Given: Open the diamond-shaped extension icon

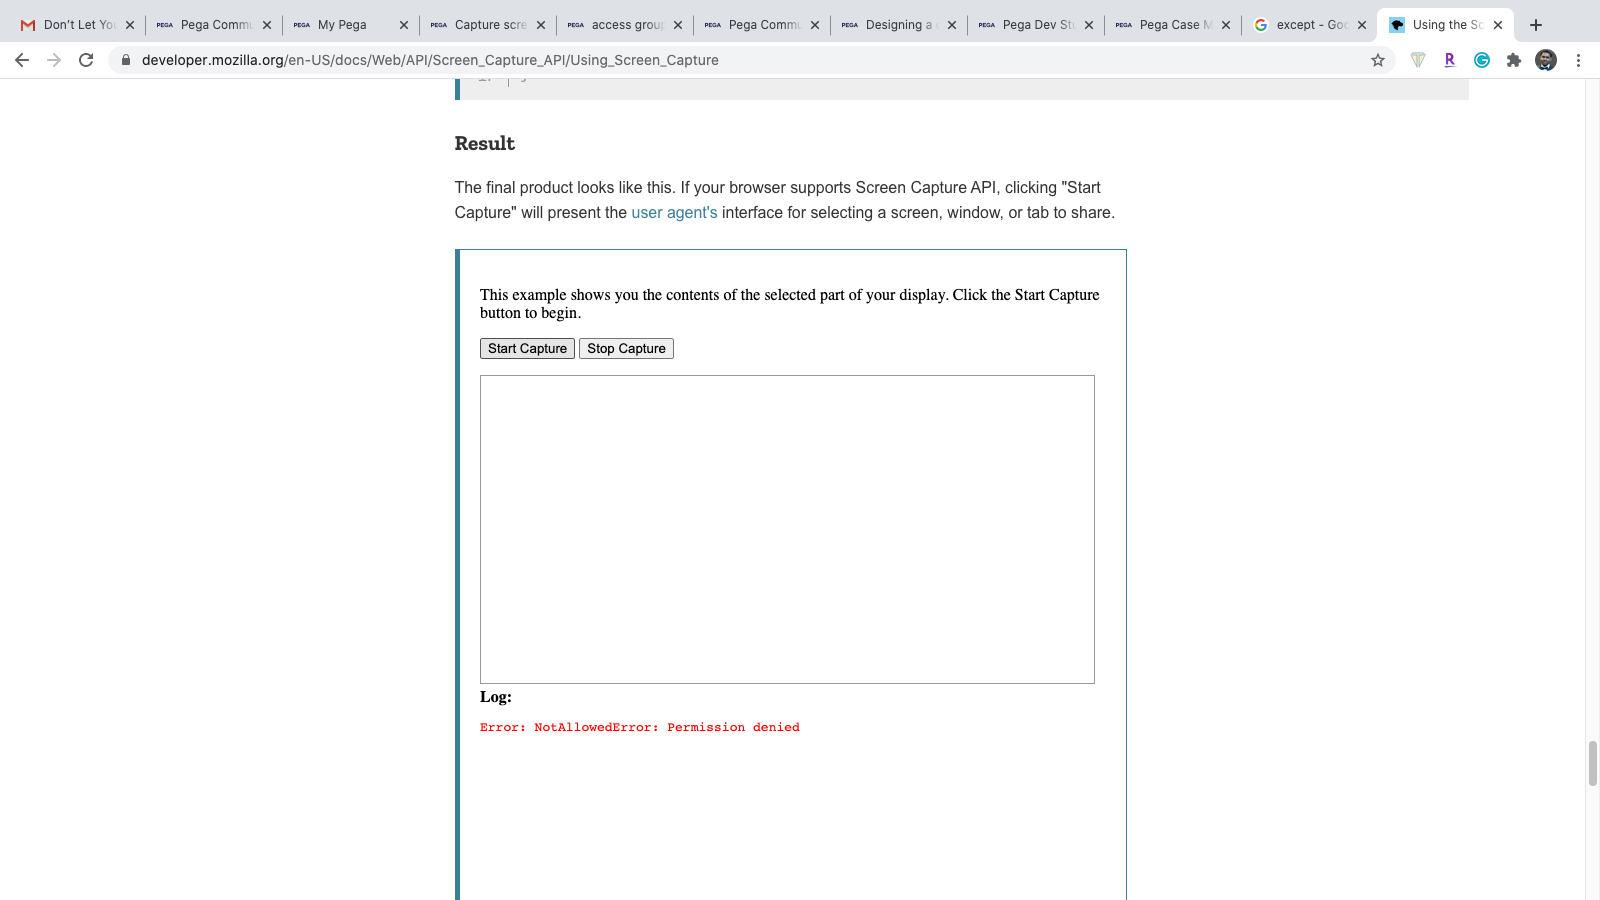Looking at the screenshot, I should tap(1418, 60).
